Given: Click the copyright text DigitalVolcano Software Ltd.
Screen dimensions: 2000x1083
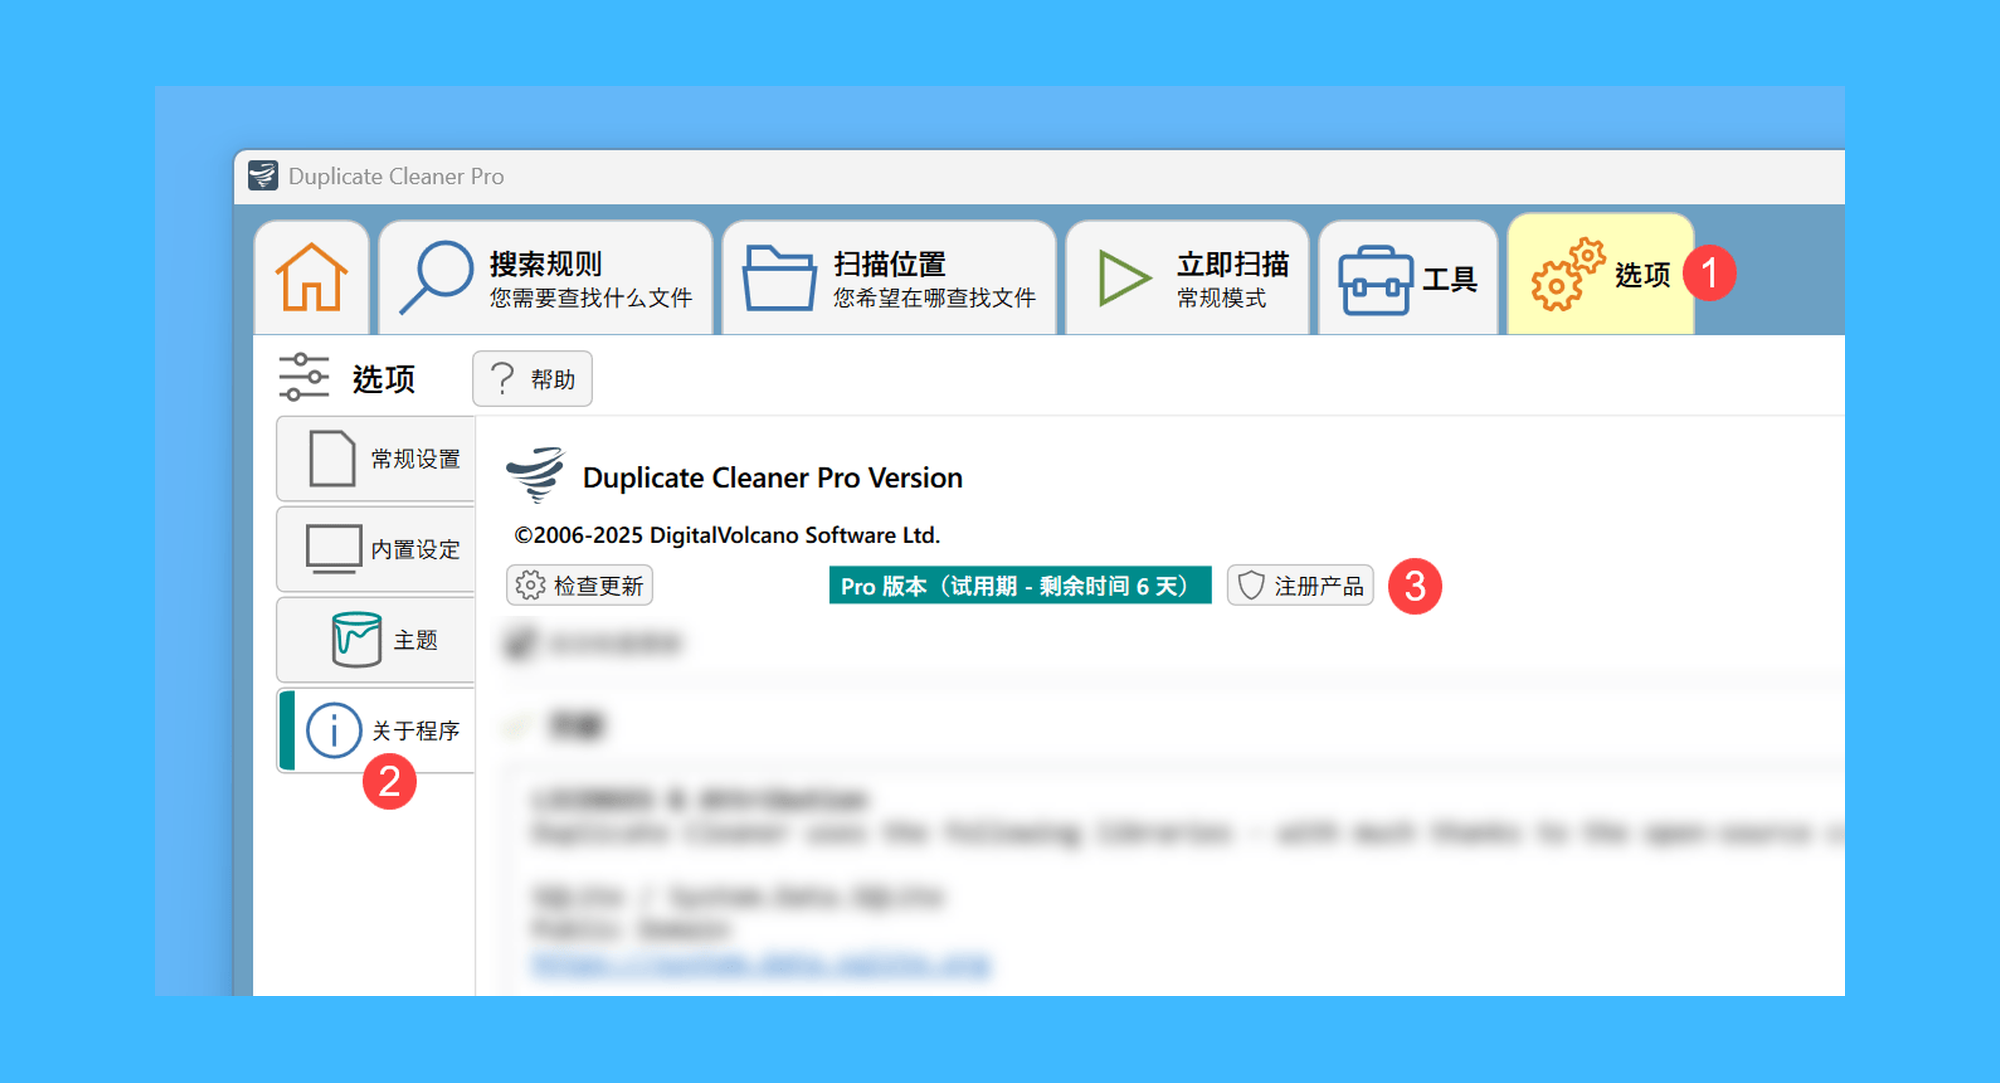Looking at the screenshot, I should (727, 535).
